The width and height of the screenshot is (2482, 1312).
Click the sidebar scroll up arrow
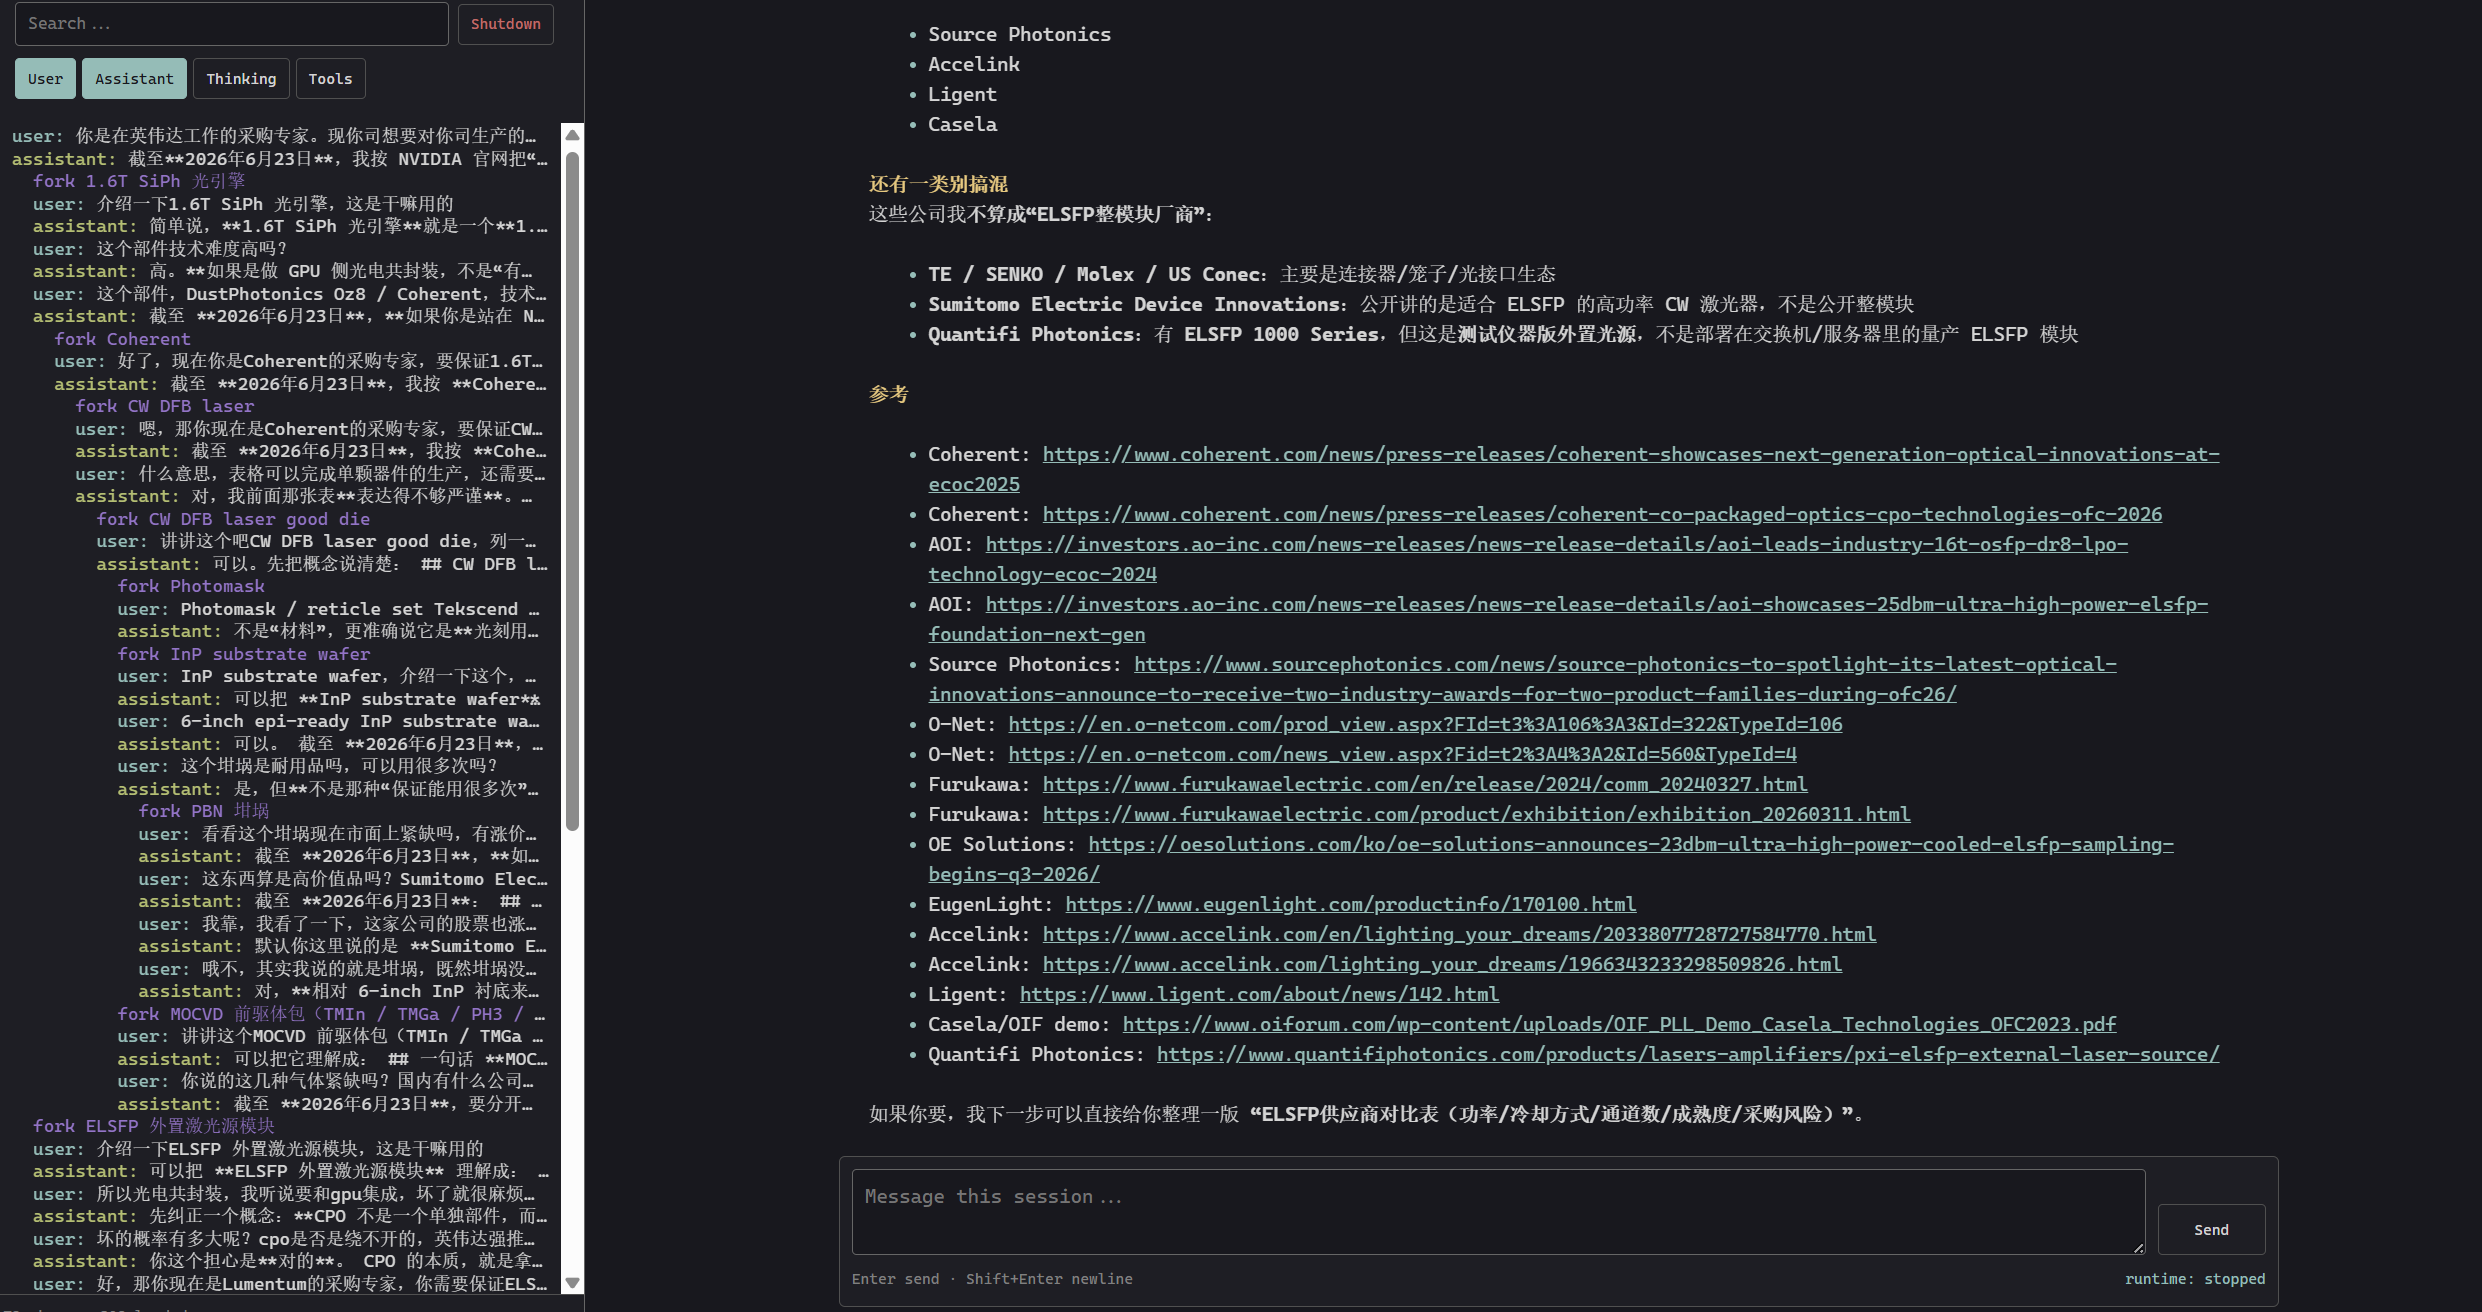[572, 135]
